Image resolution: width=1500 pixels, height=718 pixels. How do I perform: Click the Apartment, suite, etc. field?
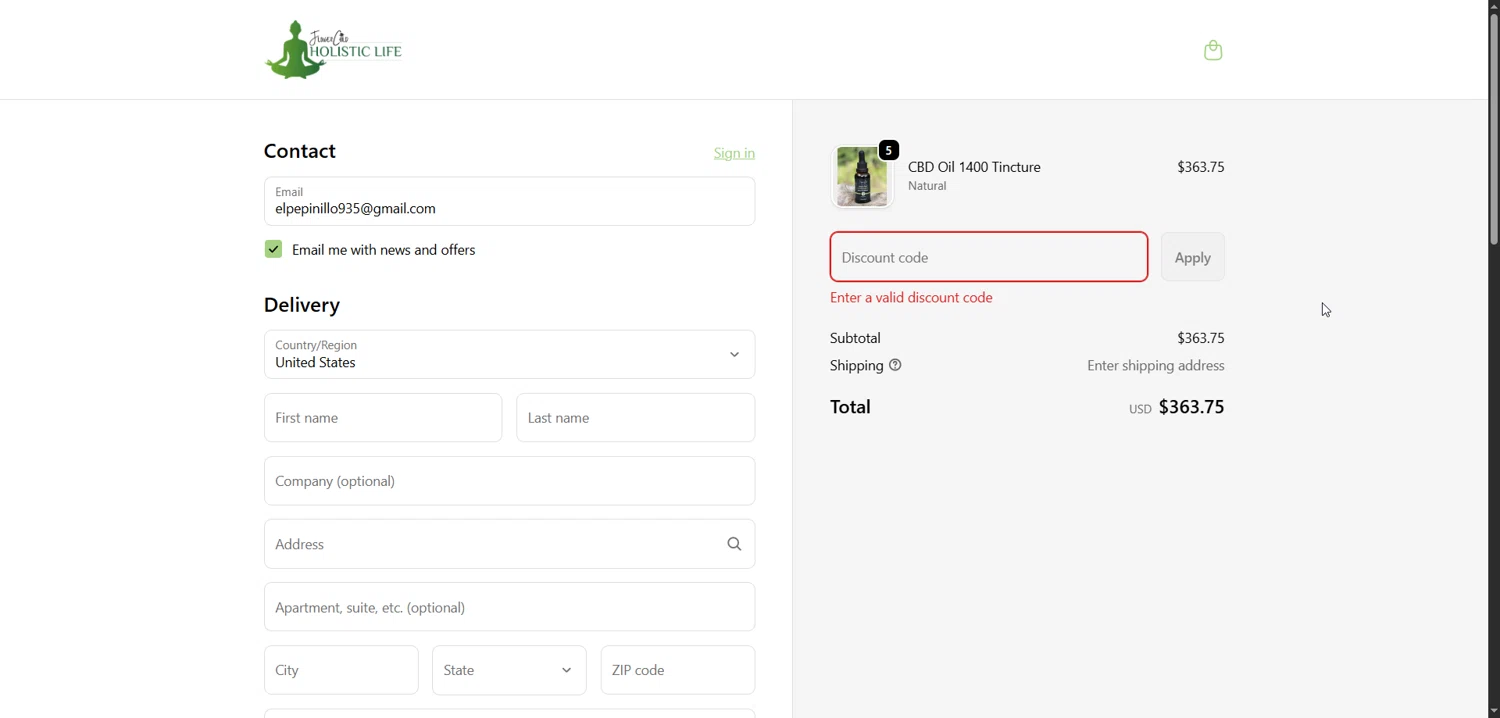(x=509, y=607)
